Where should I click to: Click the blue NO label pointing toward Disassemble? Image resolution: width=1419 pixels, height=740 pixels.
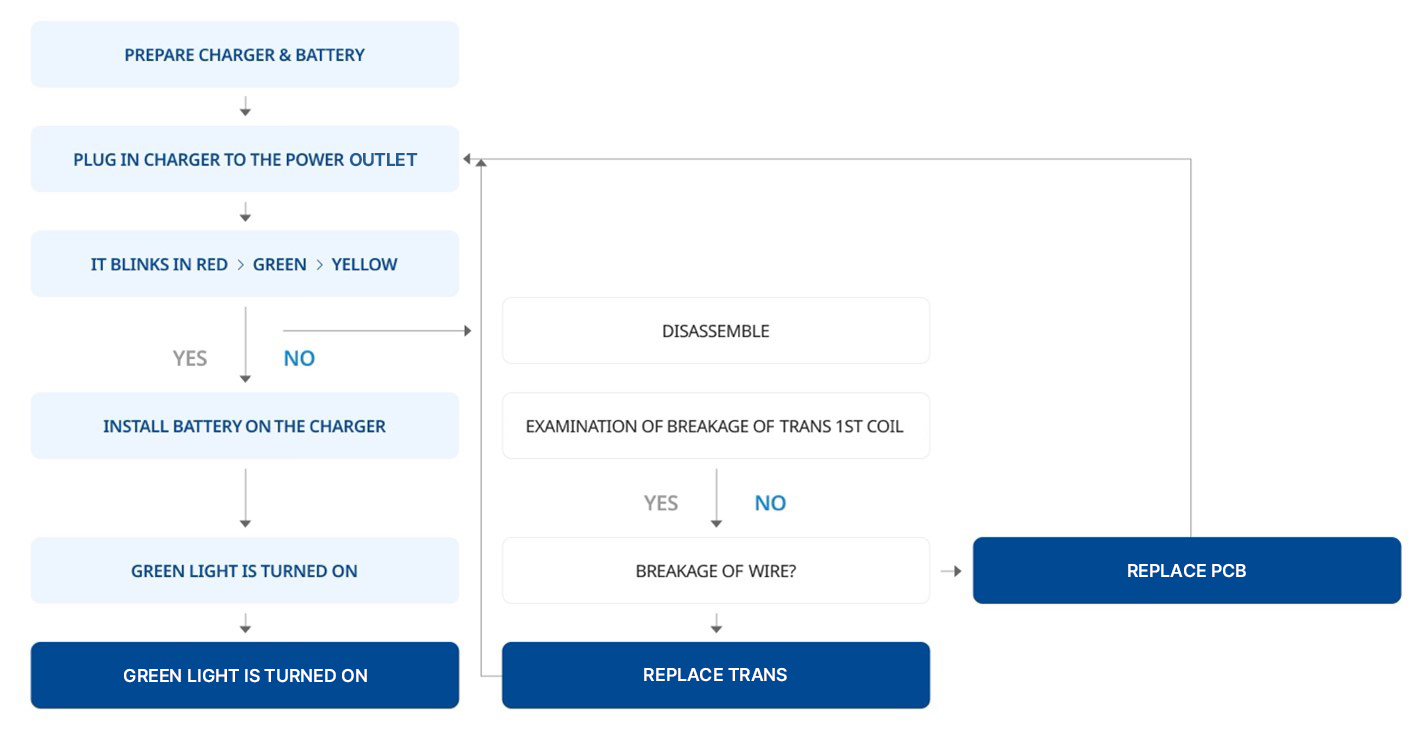point(299,358)
